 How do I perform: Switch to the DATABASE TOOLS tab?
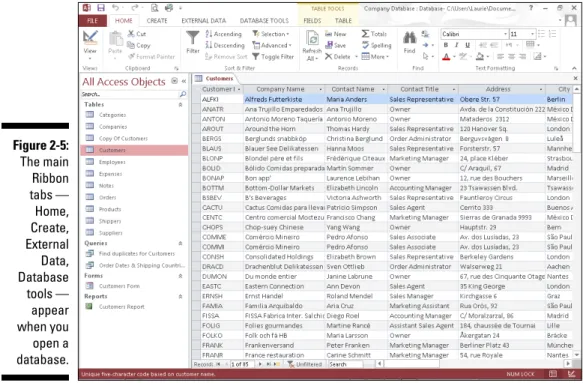(264, 21)
